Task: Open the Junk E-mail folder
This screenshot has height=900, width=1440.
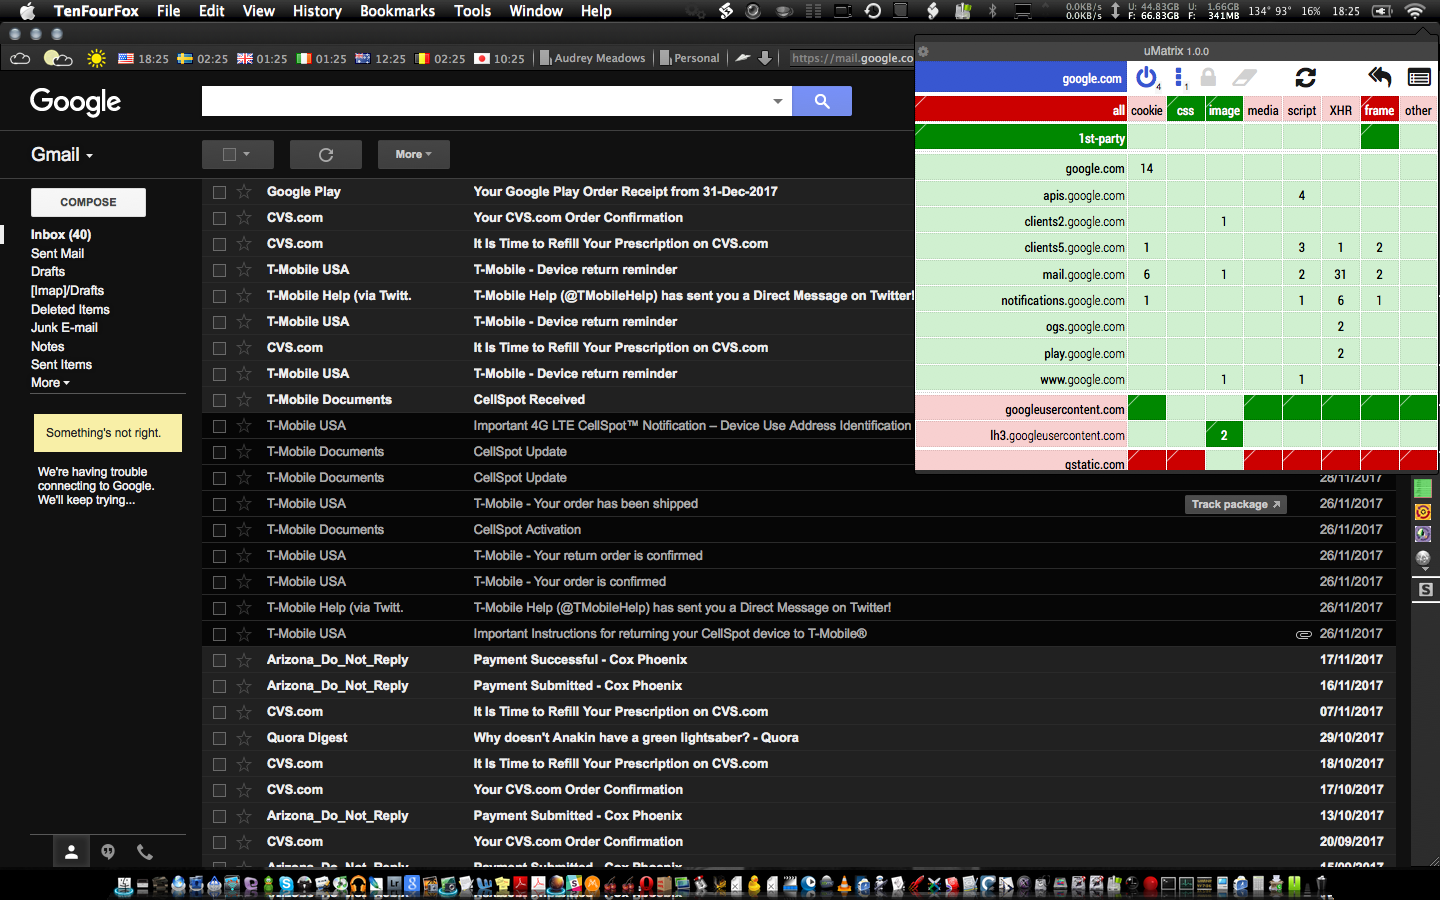Action: (x=64, y=328)
